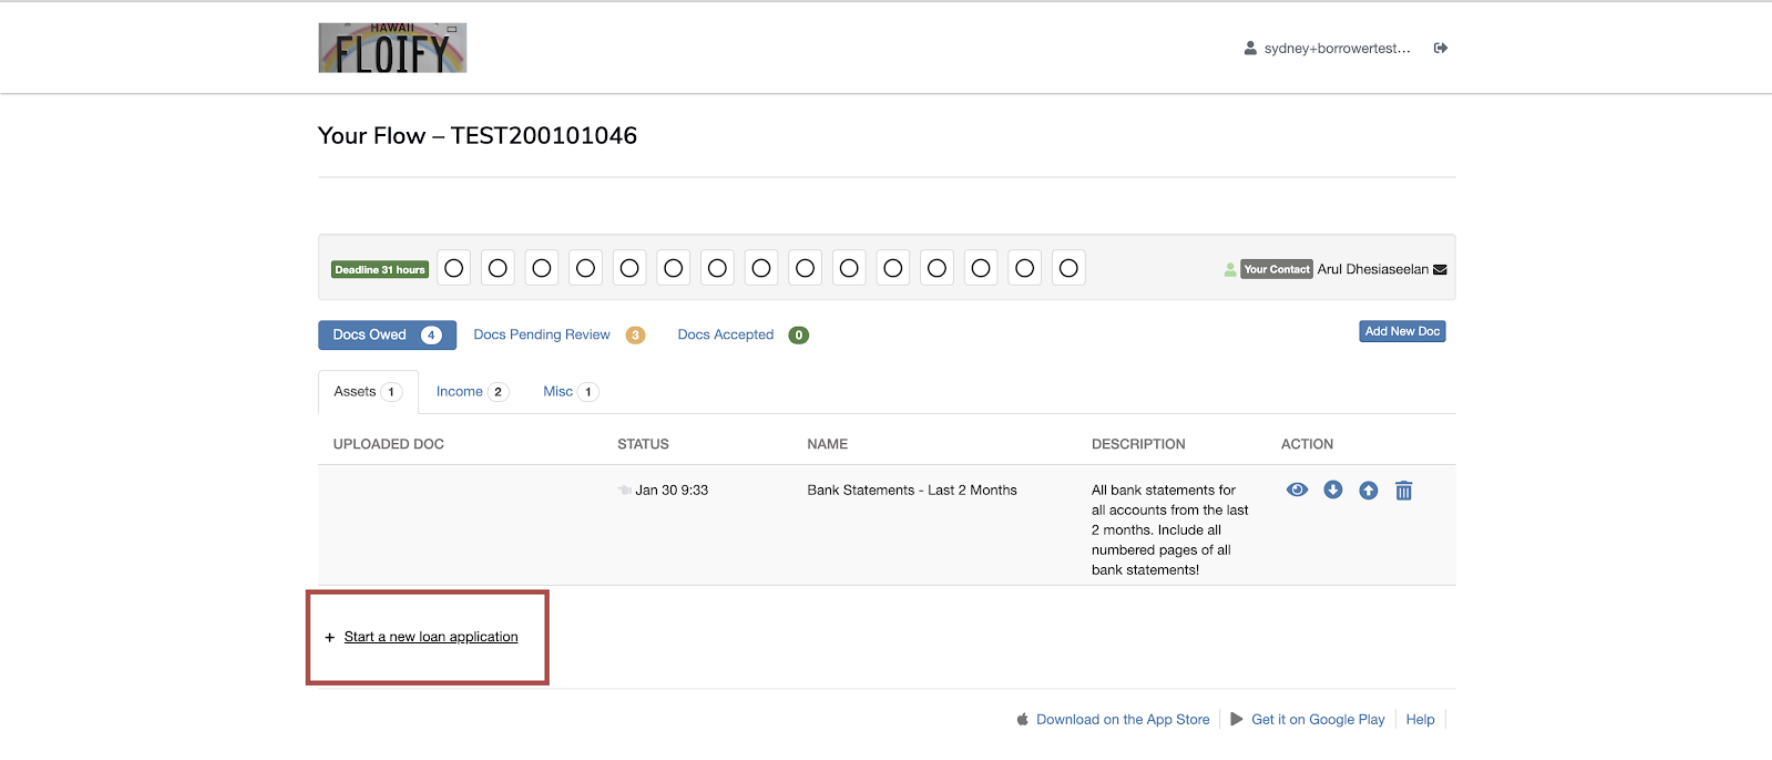Click the download arrow icon for Bank Statements
This screenshot has height=760, width=1772.
click(1333, 490)
